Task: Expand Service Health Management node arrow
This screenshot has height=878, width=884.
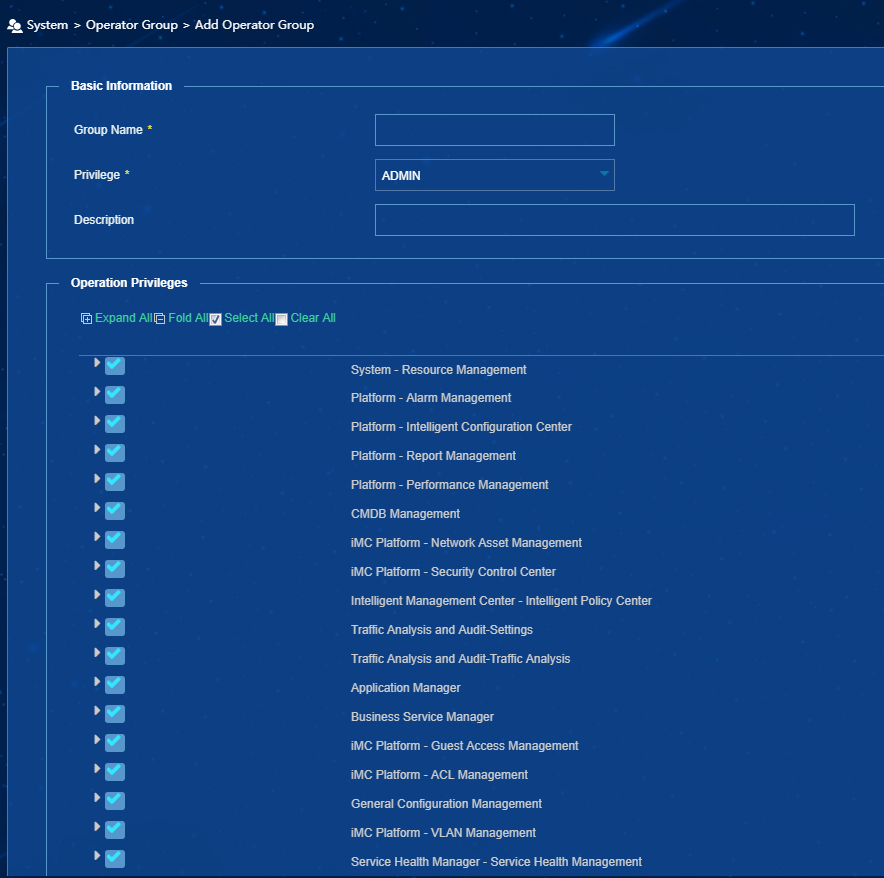Action: [x=97, y=855]
